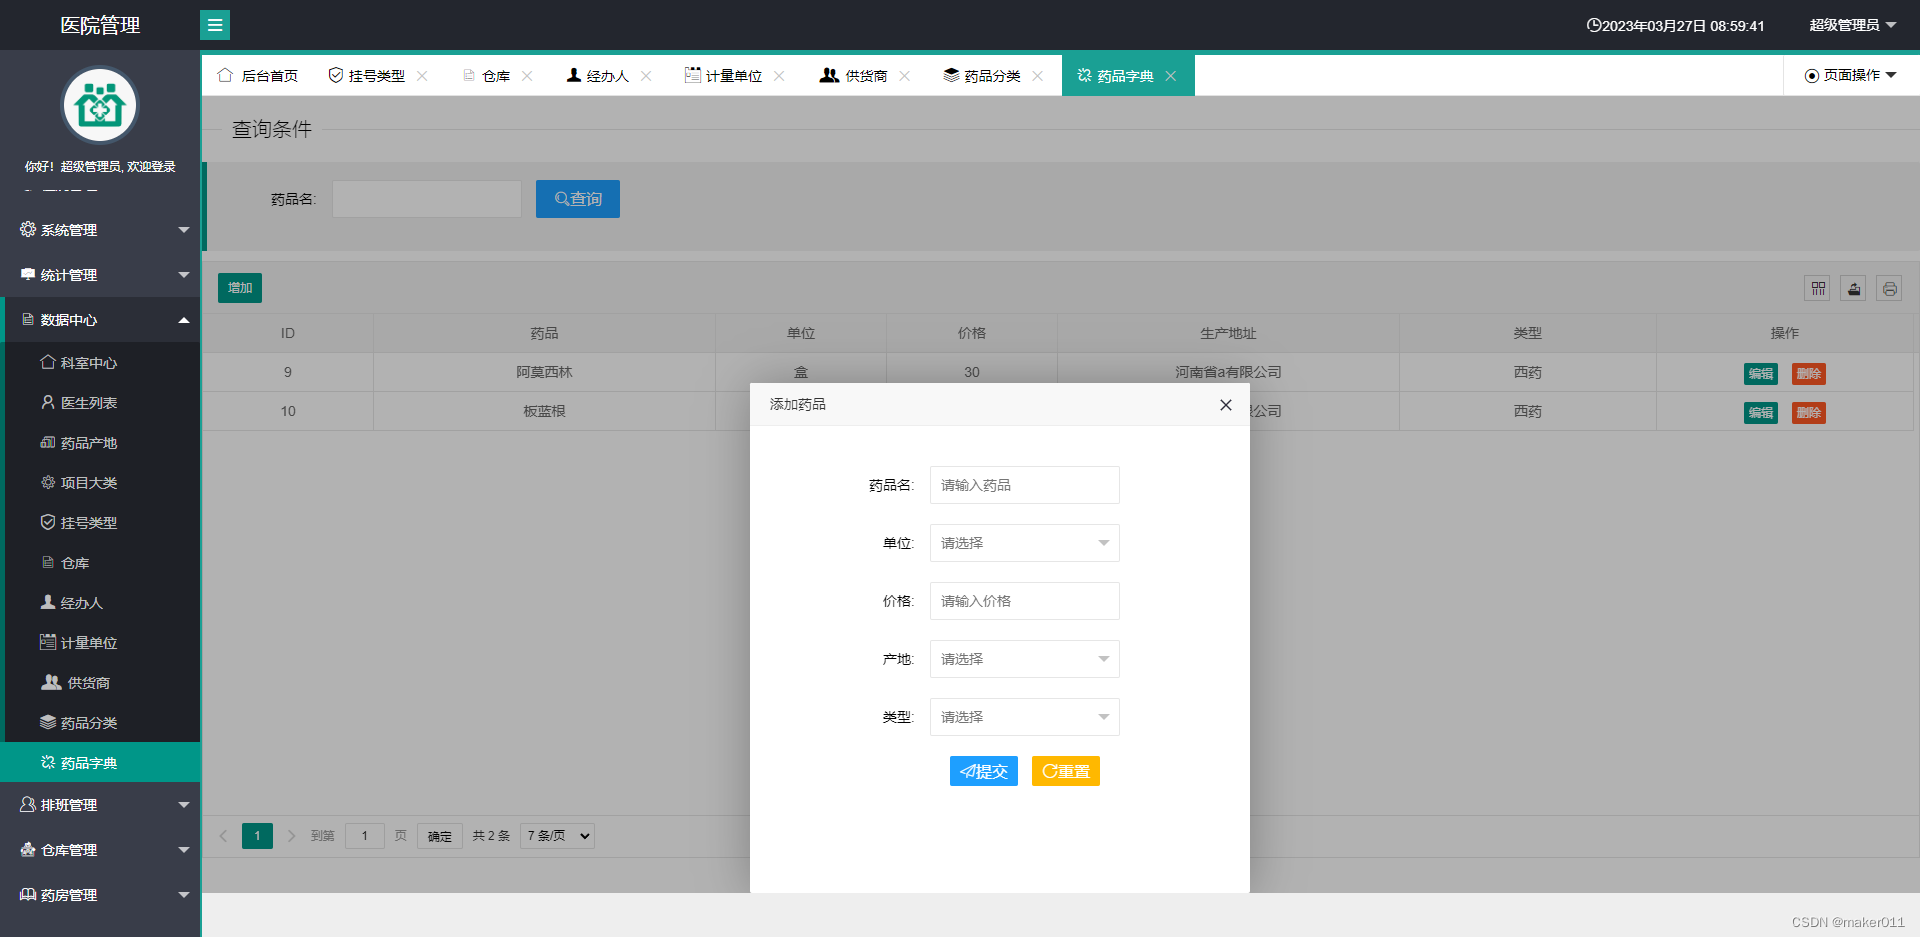This screenshot has width=1920, height=937.
Task: Close the 供货商 tab
Action: pos(904,76)
